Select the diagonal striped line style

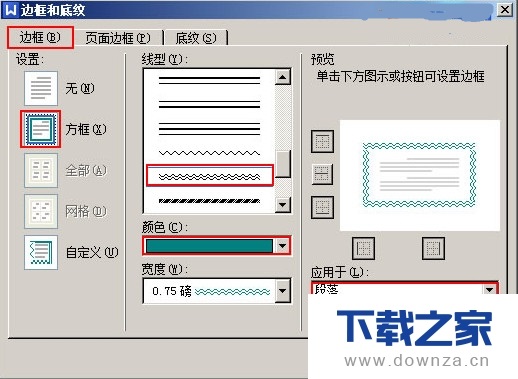[210, 201]
